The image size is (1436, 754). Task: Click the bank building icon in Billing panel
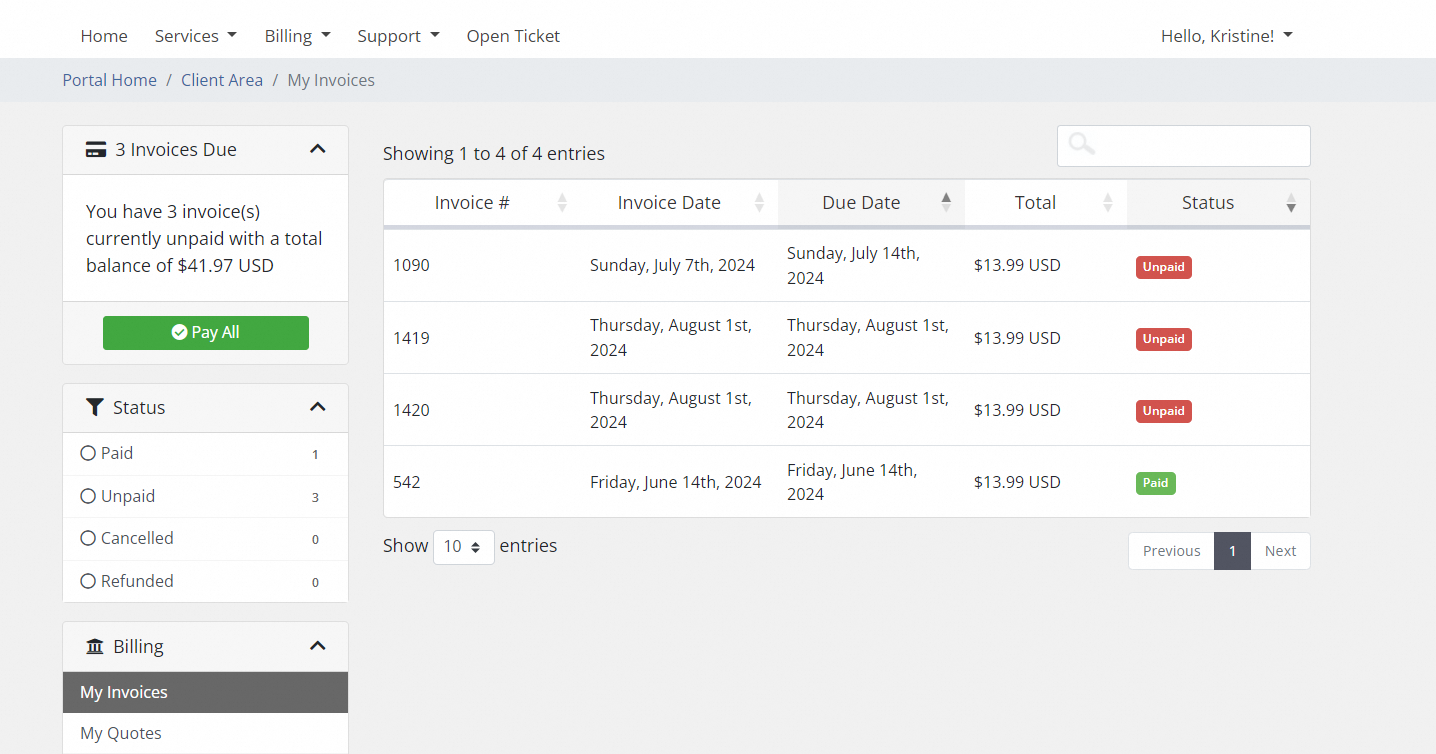pos(95,647)
